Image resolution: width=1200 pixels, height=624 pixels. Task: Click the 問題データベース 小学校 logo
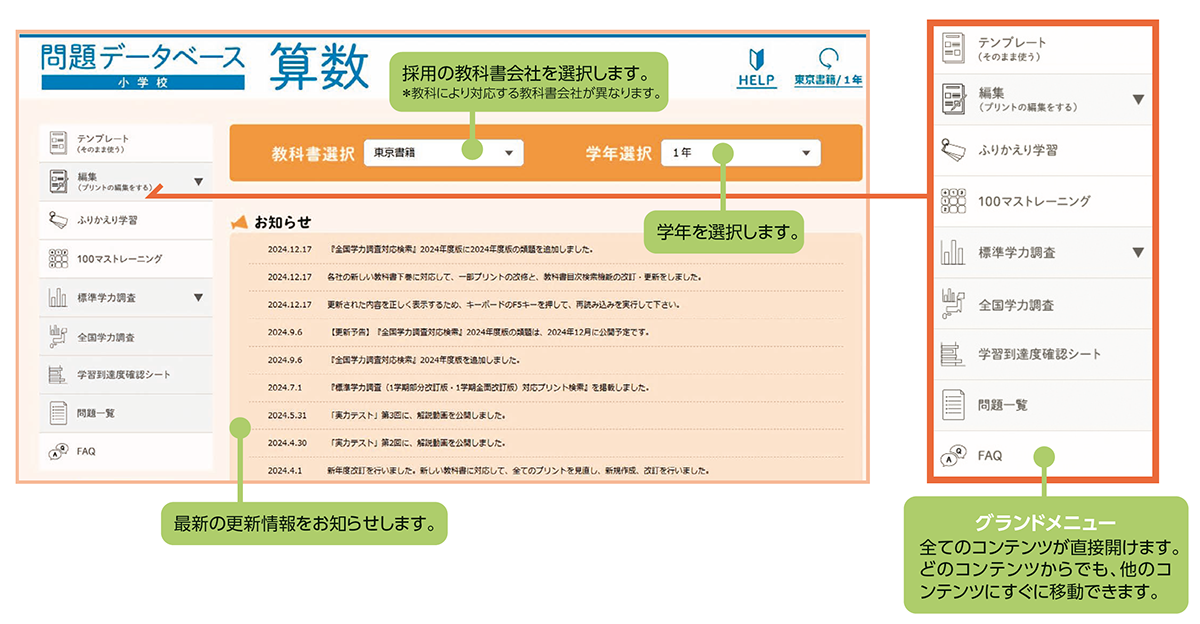(x=143, y=67)
